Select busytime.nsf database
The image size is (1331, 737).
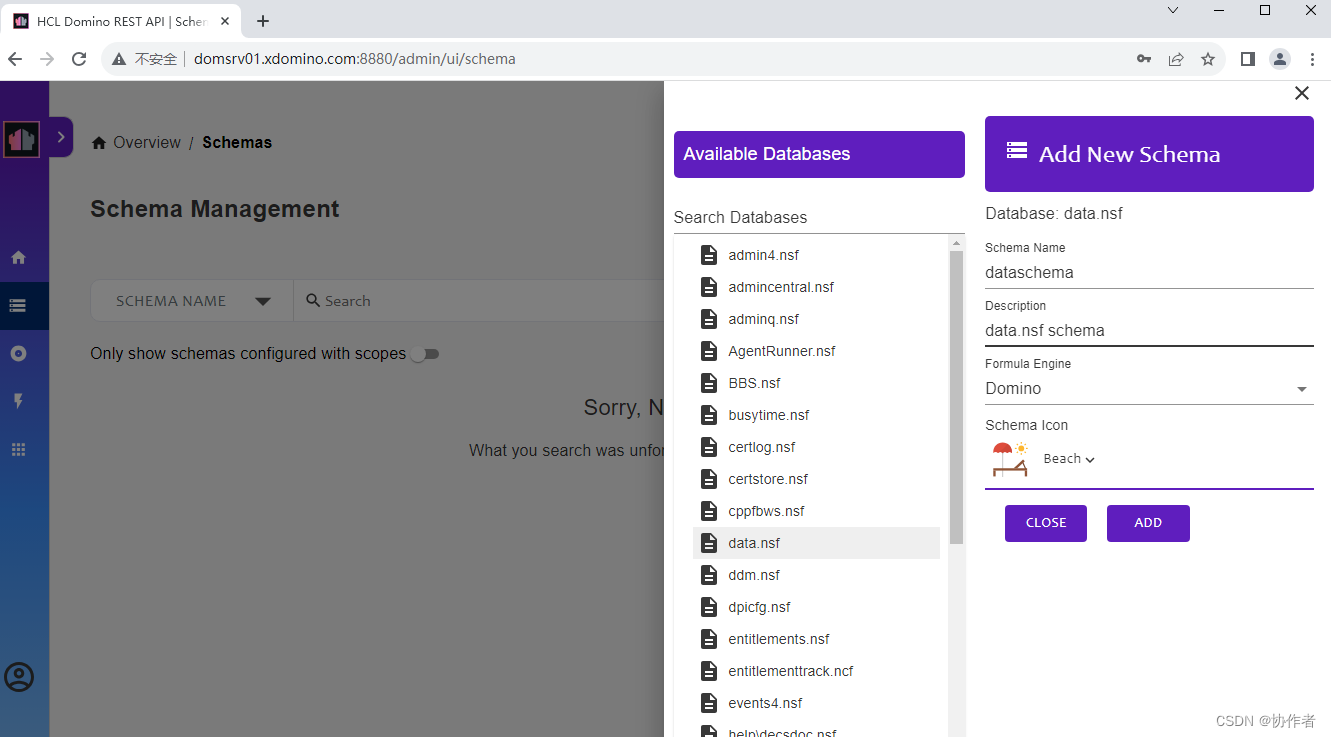tap(816, 415)
